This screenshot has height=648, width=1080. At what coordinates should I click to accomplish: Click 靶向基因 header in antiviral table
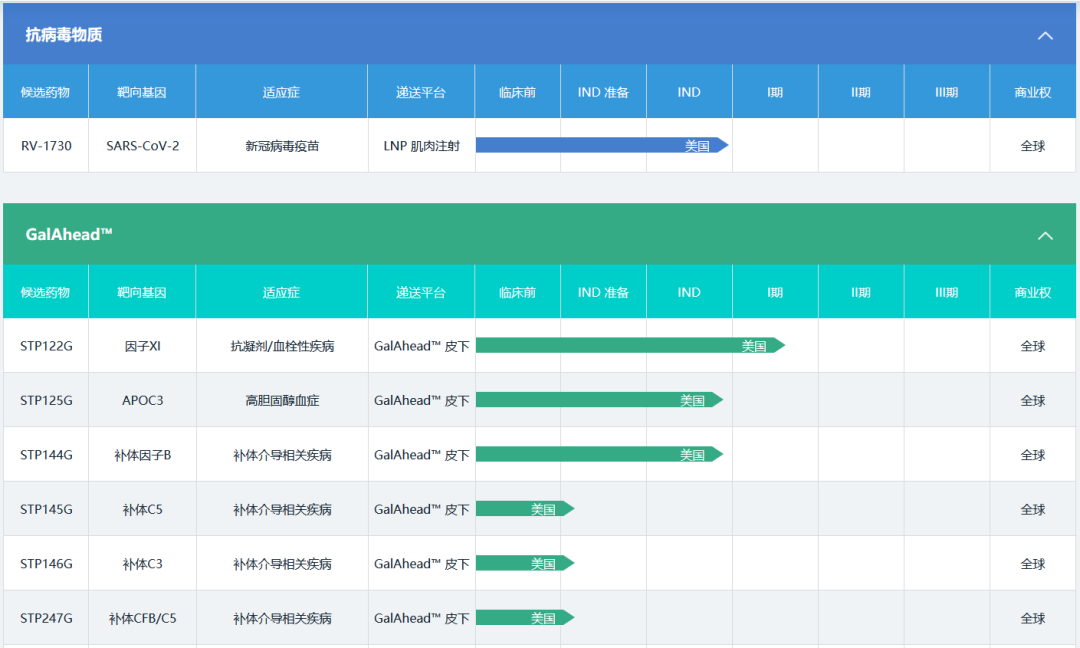click(142, 92)
